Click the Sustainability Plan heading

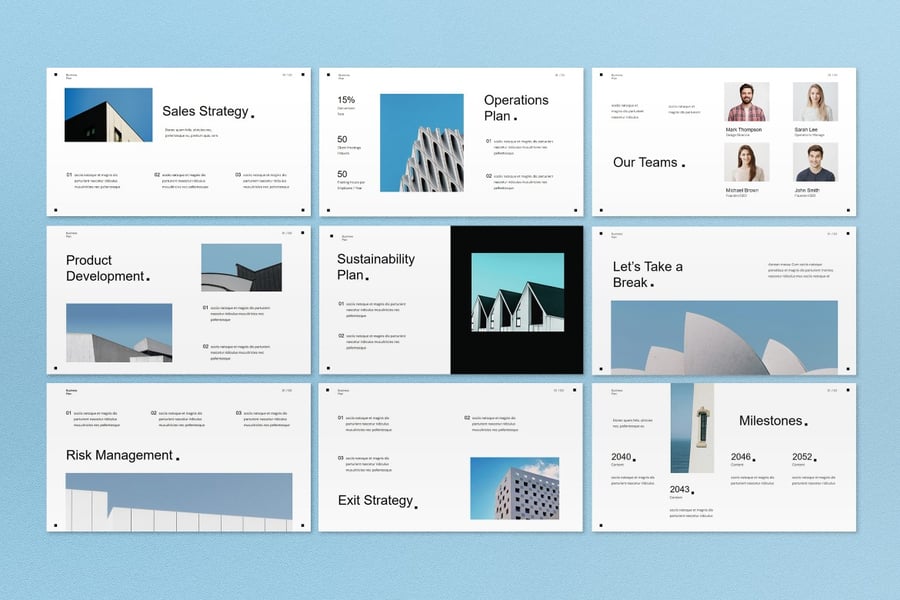click(375, 266)
